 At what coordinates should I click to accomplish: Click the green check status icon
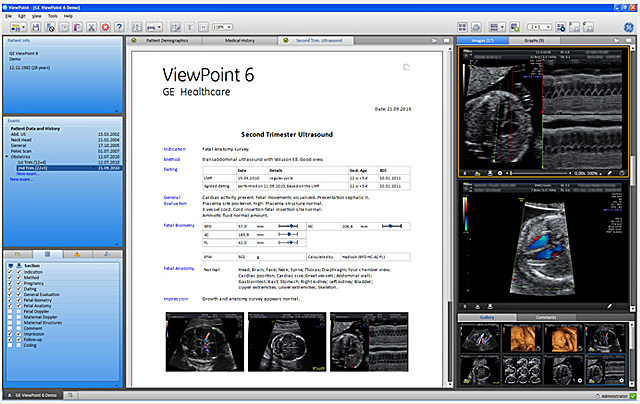[632, 396]
